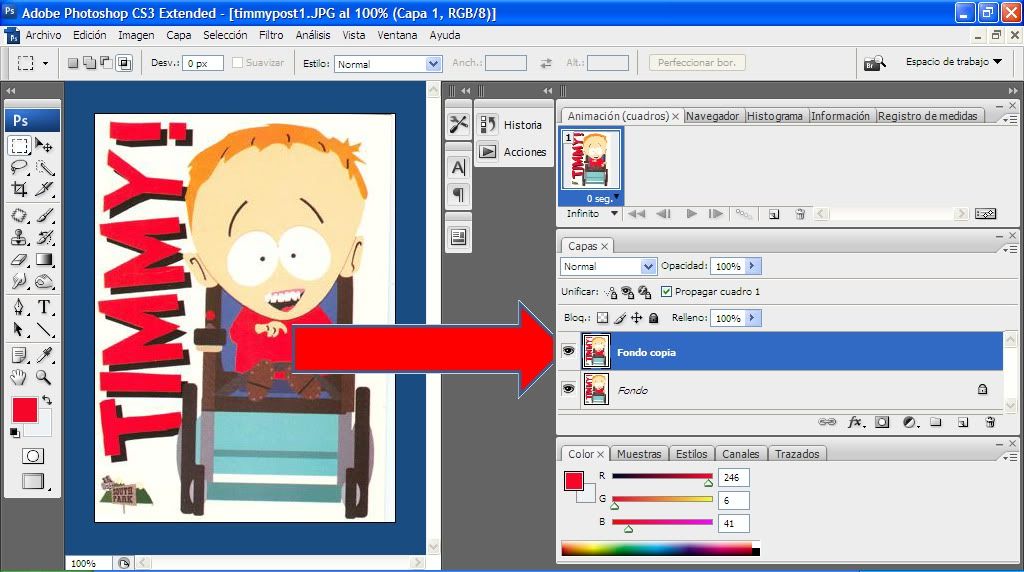This screenshot has width=1024, height=572.
Task: Select the Zoom tool
Action: [x=44, y=377]
